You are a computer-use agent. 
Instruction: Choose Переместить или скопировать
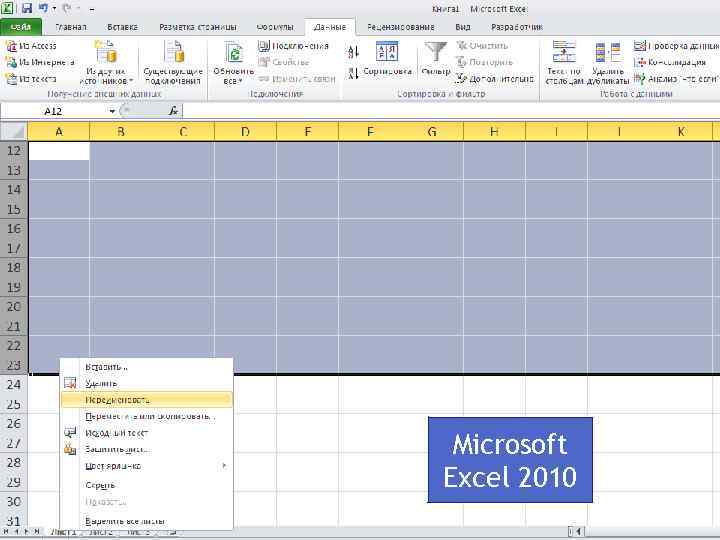click(x=146, y=416)
